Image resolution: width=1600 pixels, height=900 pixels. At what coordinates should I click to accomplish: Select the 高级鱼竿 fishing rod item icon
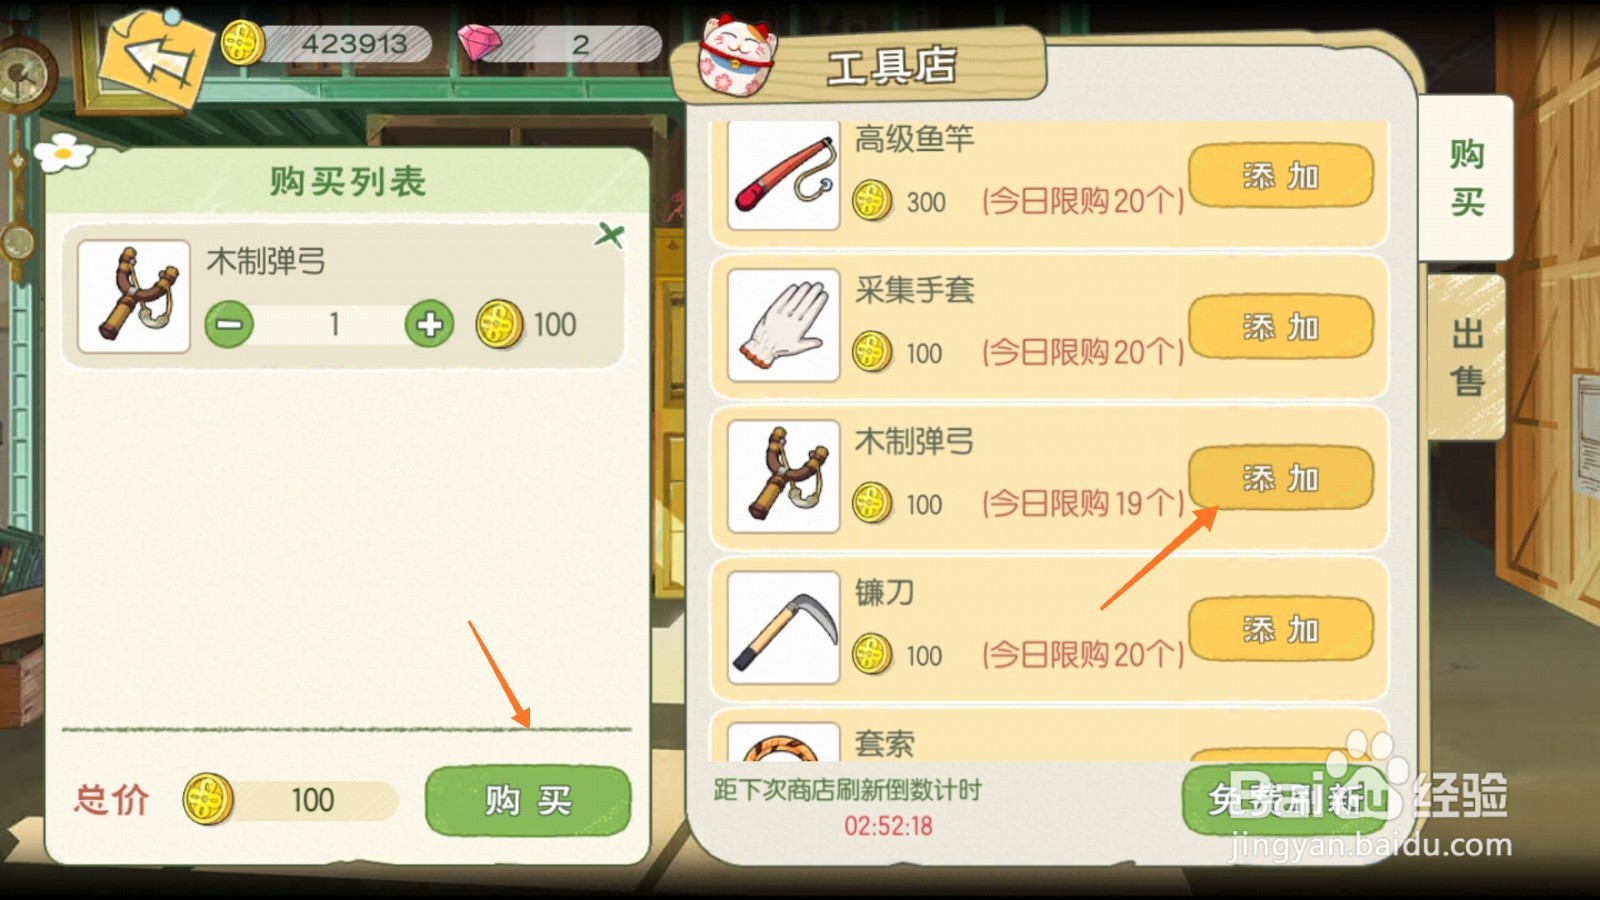784,175
